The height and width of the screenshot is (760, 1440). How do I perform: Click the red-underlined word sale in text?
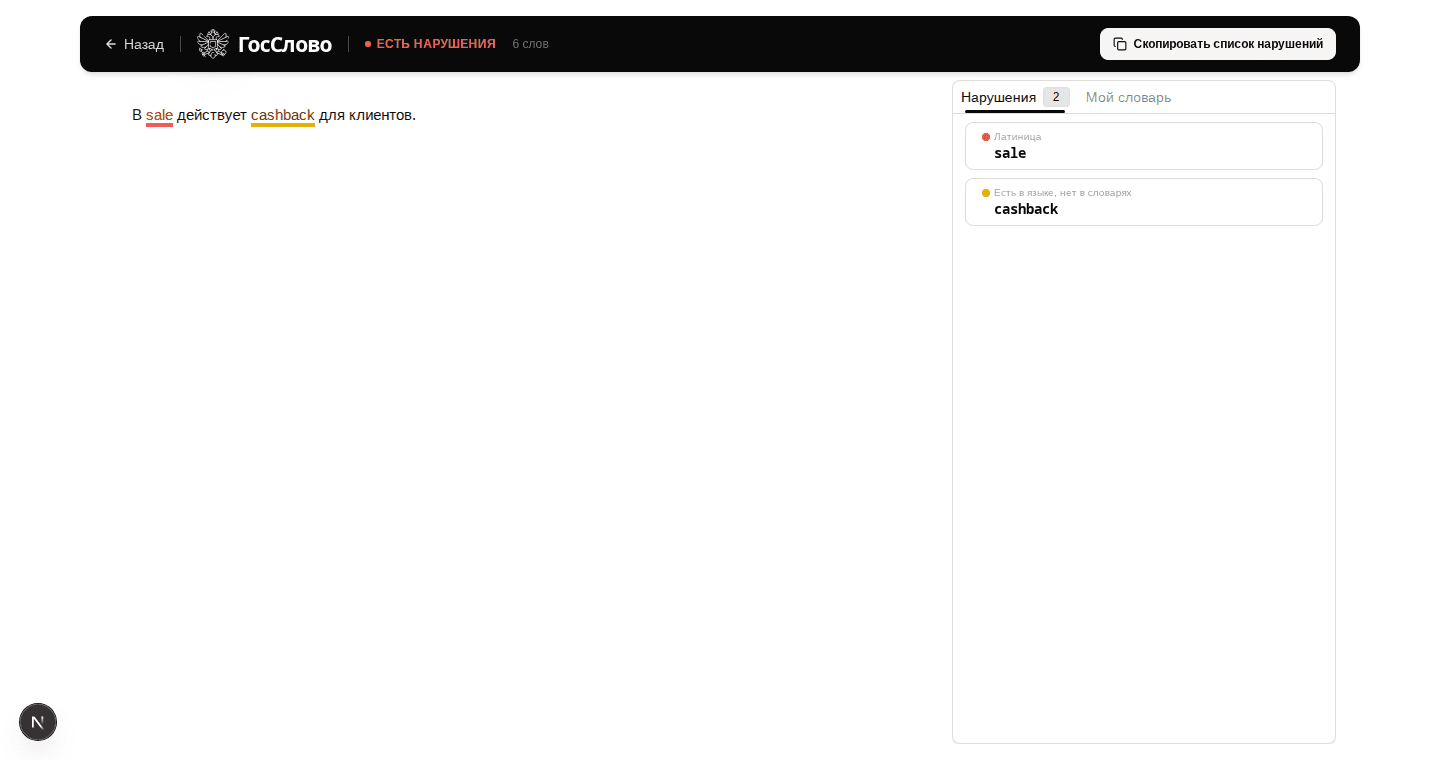[159, 115]
